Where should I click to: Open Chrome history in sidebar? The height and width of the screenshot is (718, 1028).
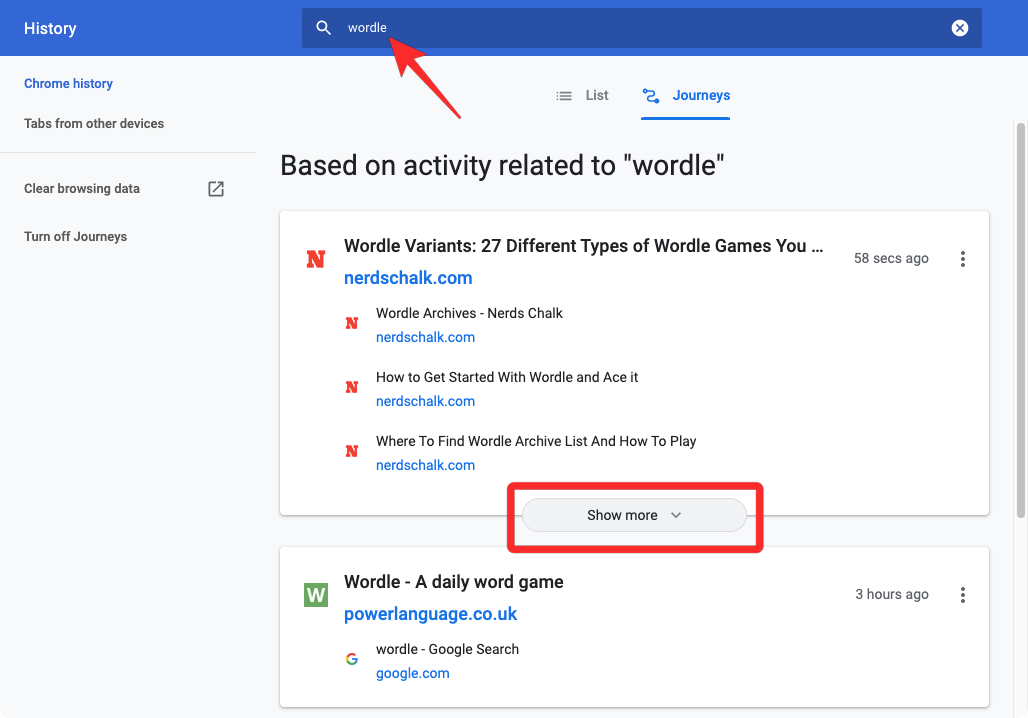(68, 84)
